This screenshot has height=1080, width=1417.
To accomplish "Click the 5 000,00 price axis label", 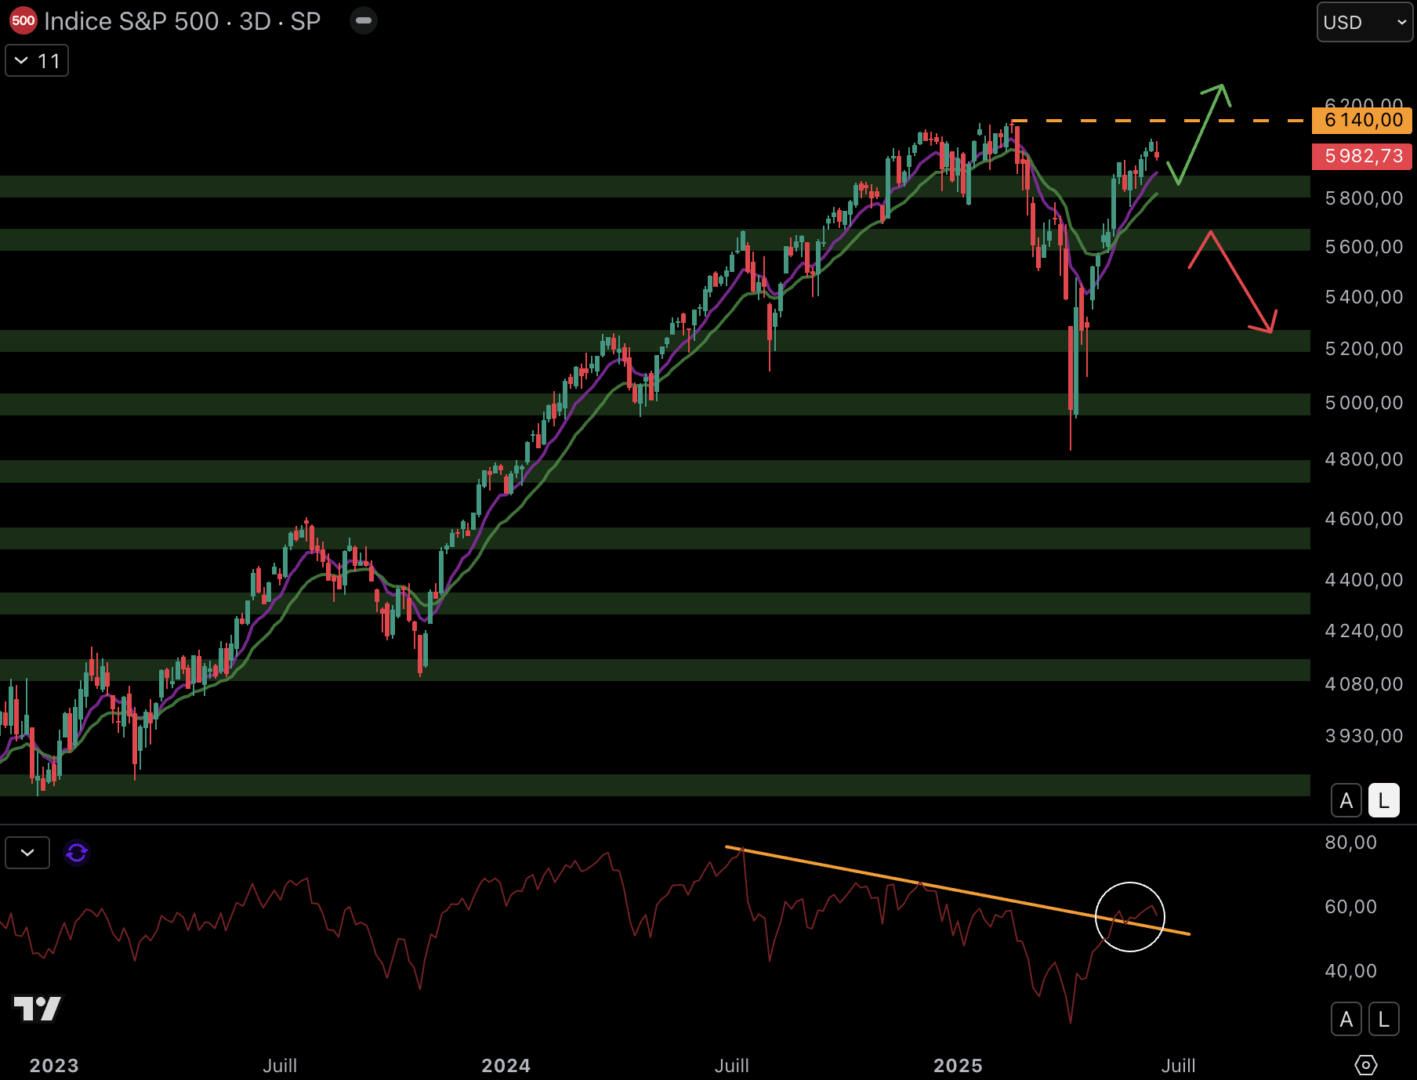I will tap(1364, 402).
